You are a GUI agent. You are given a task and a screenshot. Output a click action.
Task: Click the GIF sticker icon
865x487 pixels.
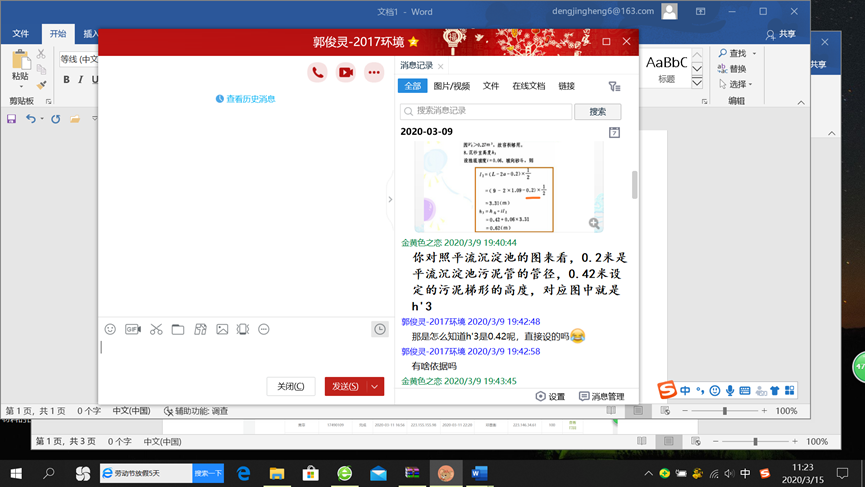[133, 329]
